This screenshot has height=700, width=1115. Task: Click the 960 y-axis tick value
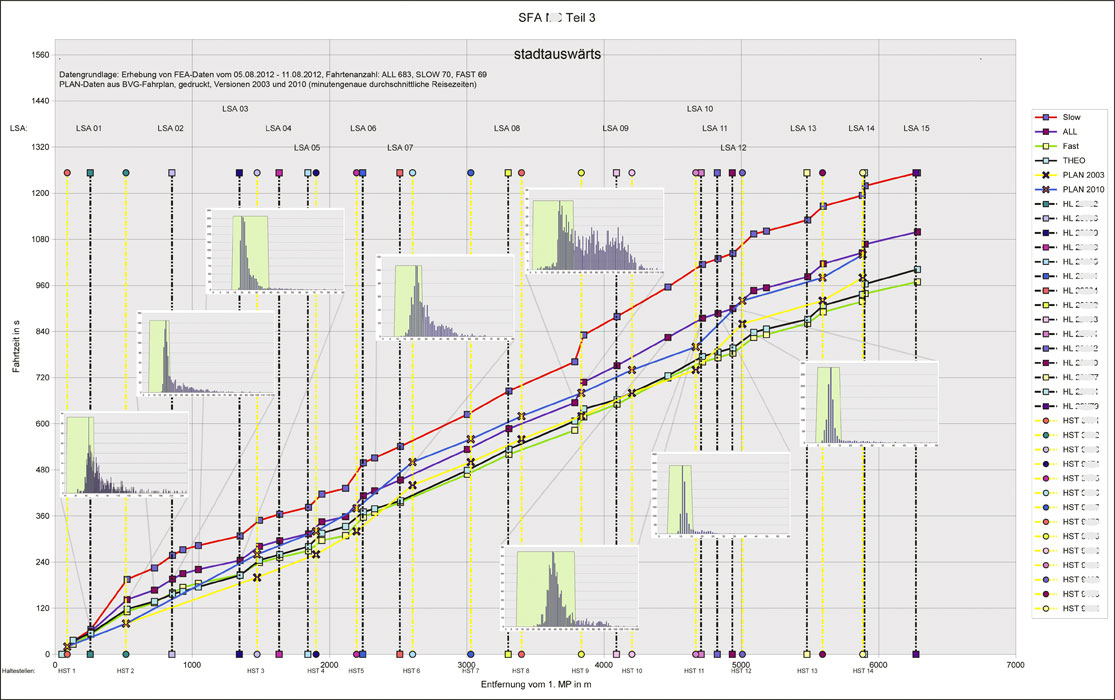[x=43, y=286]
